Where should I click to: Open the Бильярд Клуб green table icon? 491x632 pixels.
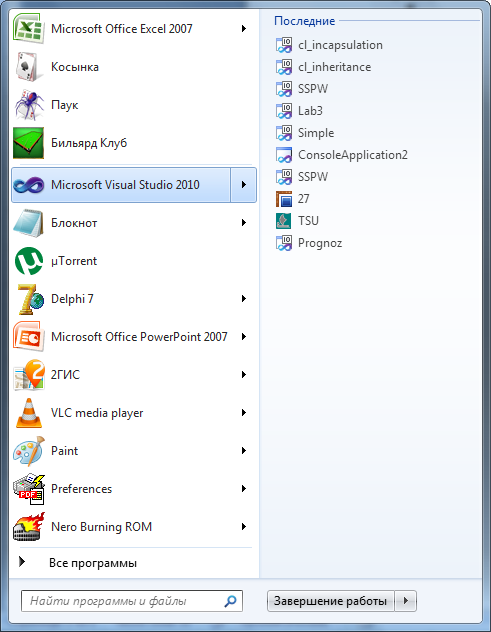28,143
